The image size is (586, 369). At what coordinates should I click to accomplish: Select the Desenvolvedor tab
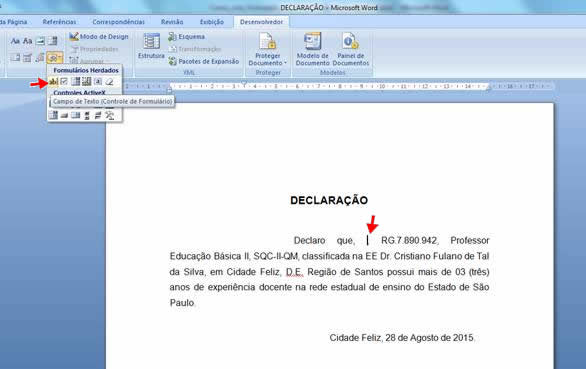[261, 22]
